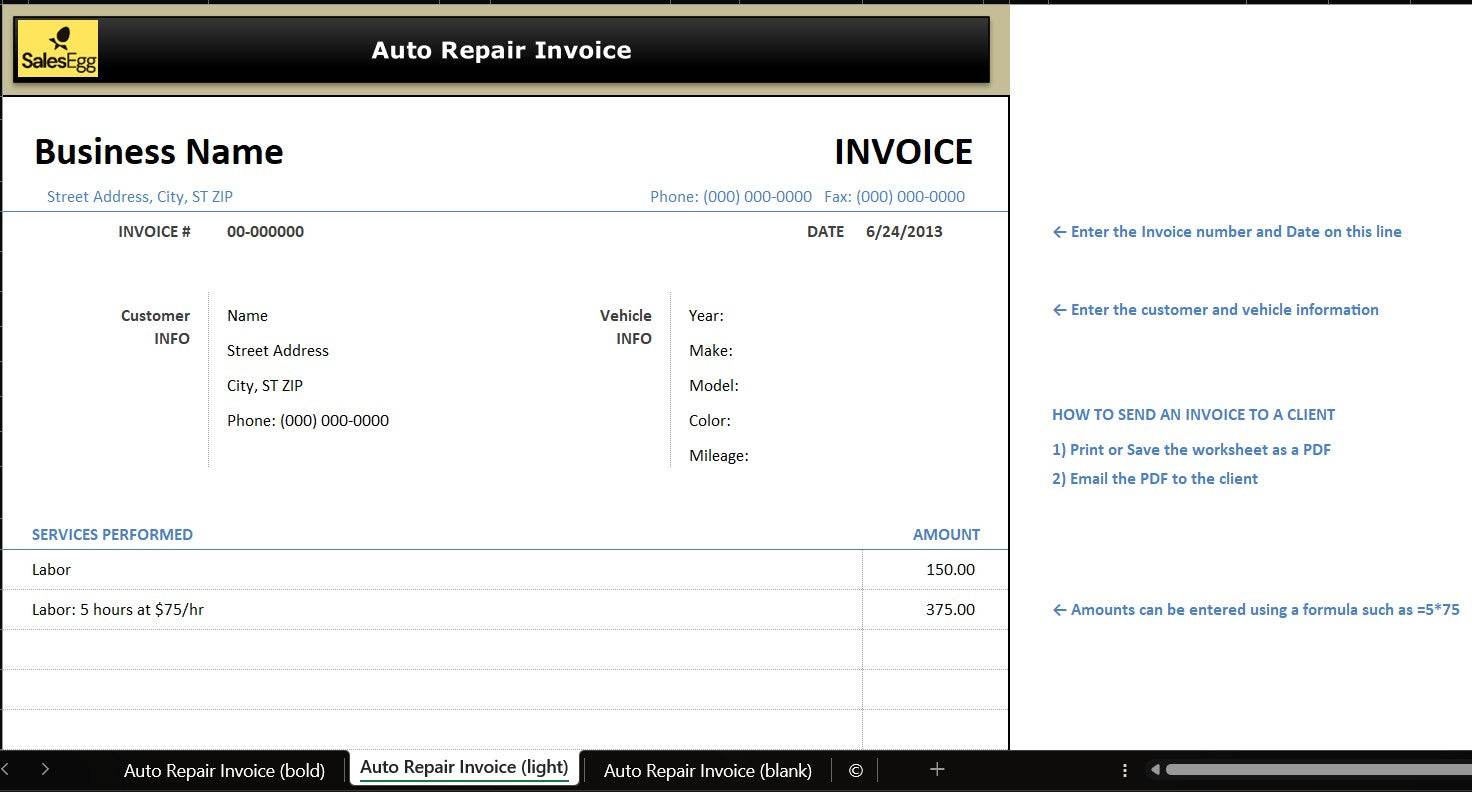Screen dimensions: 1472x792
Task: Click the three-dot tab bar options handle
Action: pos(1125,770)
